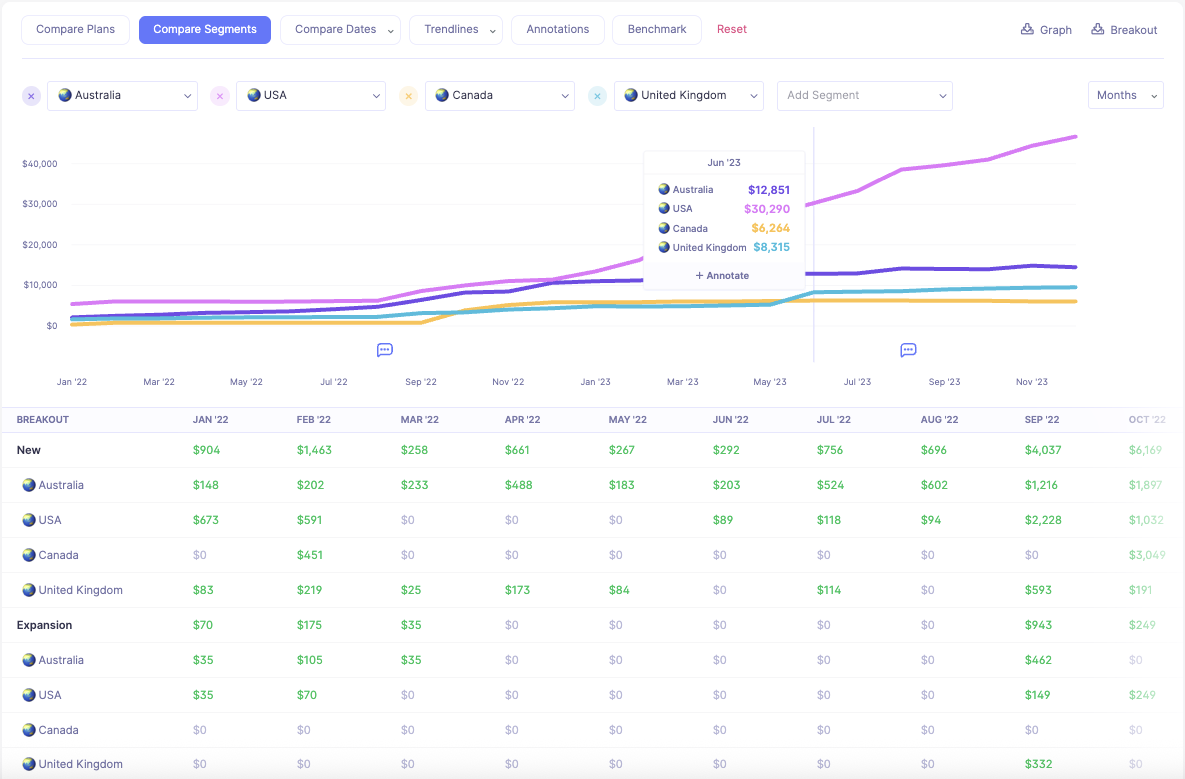Open the Add Segment dropdown
Viewport: 1185px width, 779px height.
(865, 96)
